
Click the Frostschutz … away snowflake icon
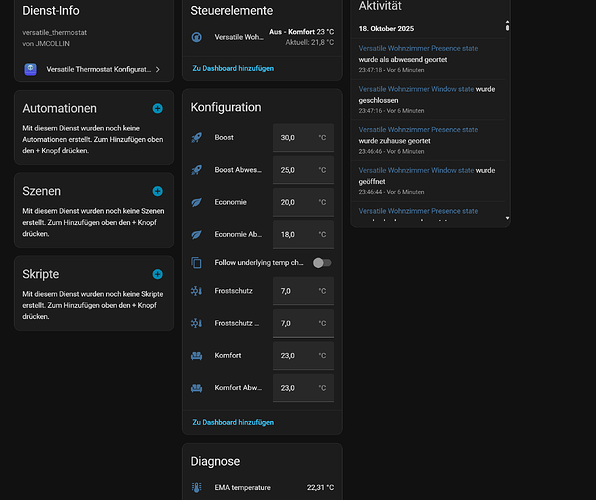[x=197, y=323]
